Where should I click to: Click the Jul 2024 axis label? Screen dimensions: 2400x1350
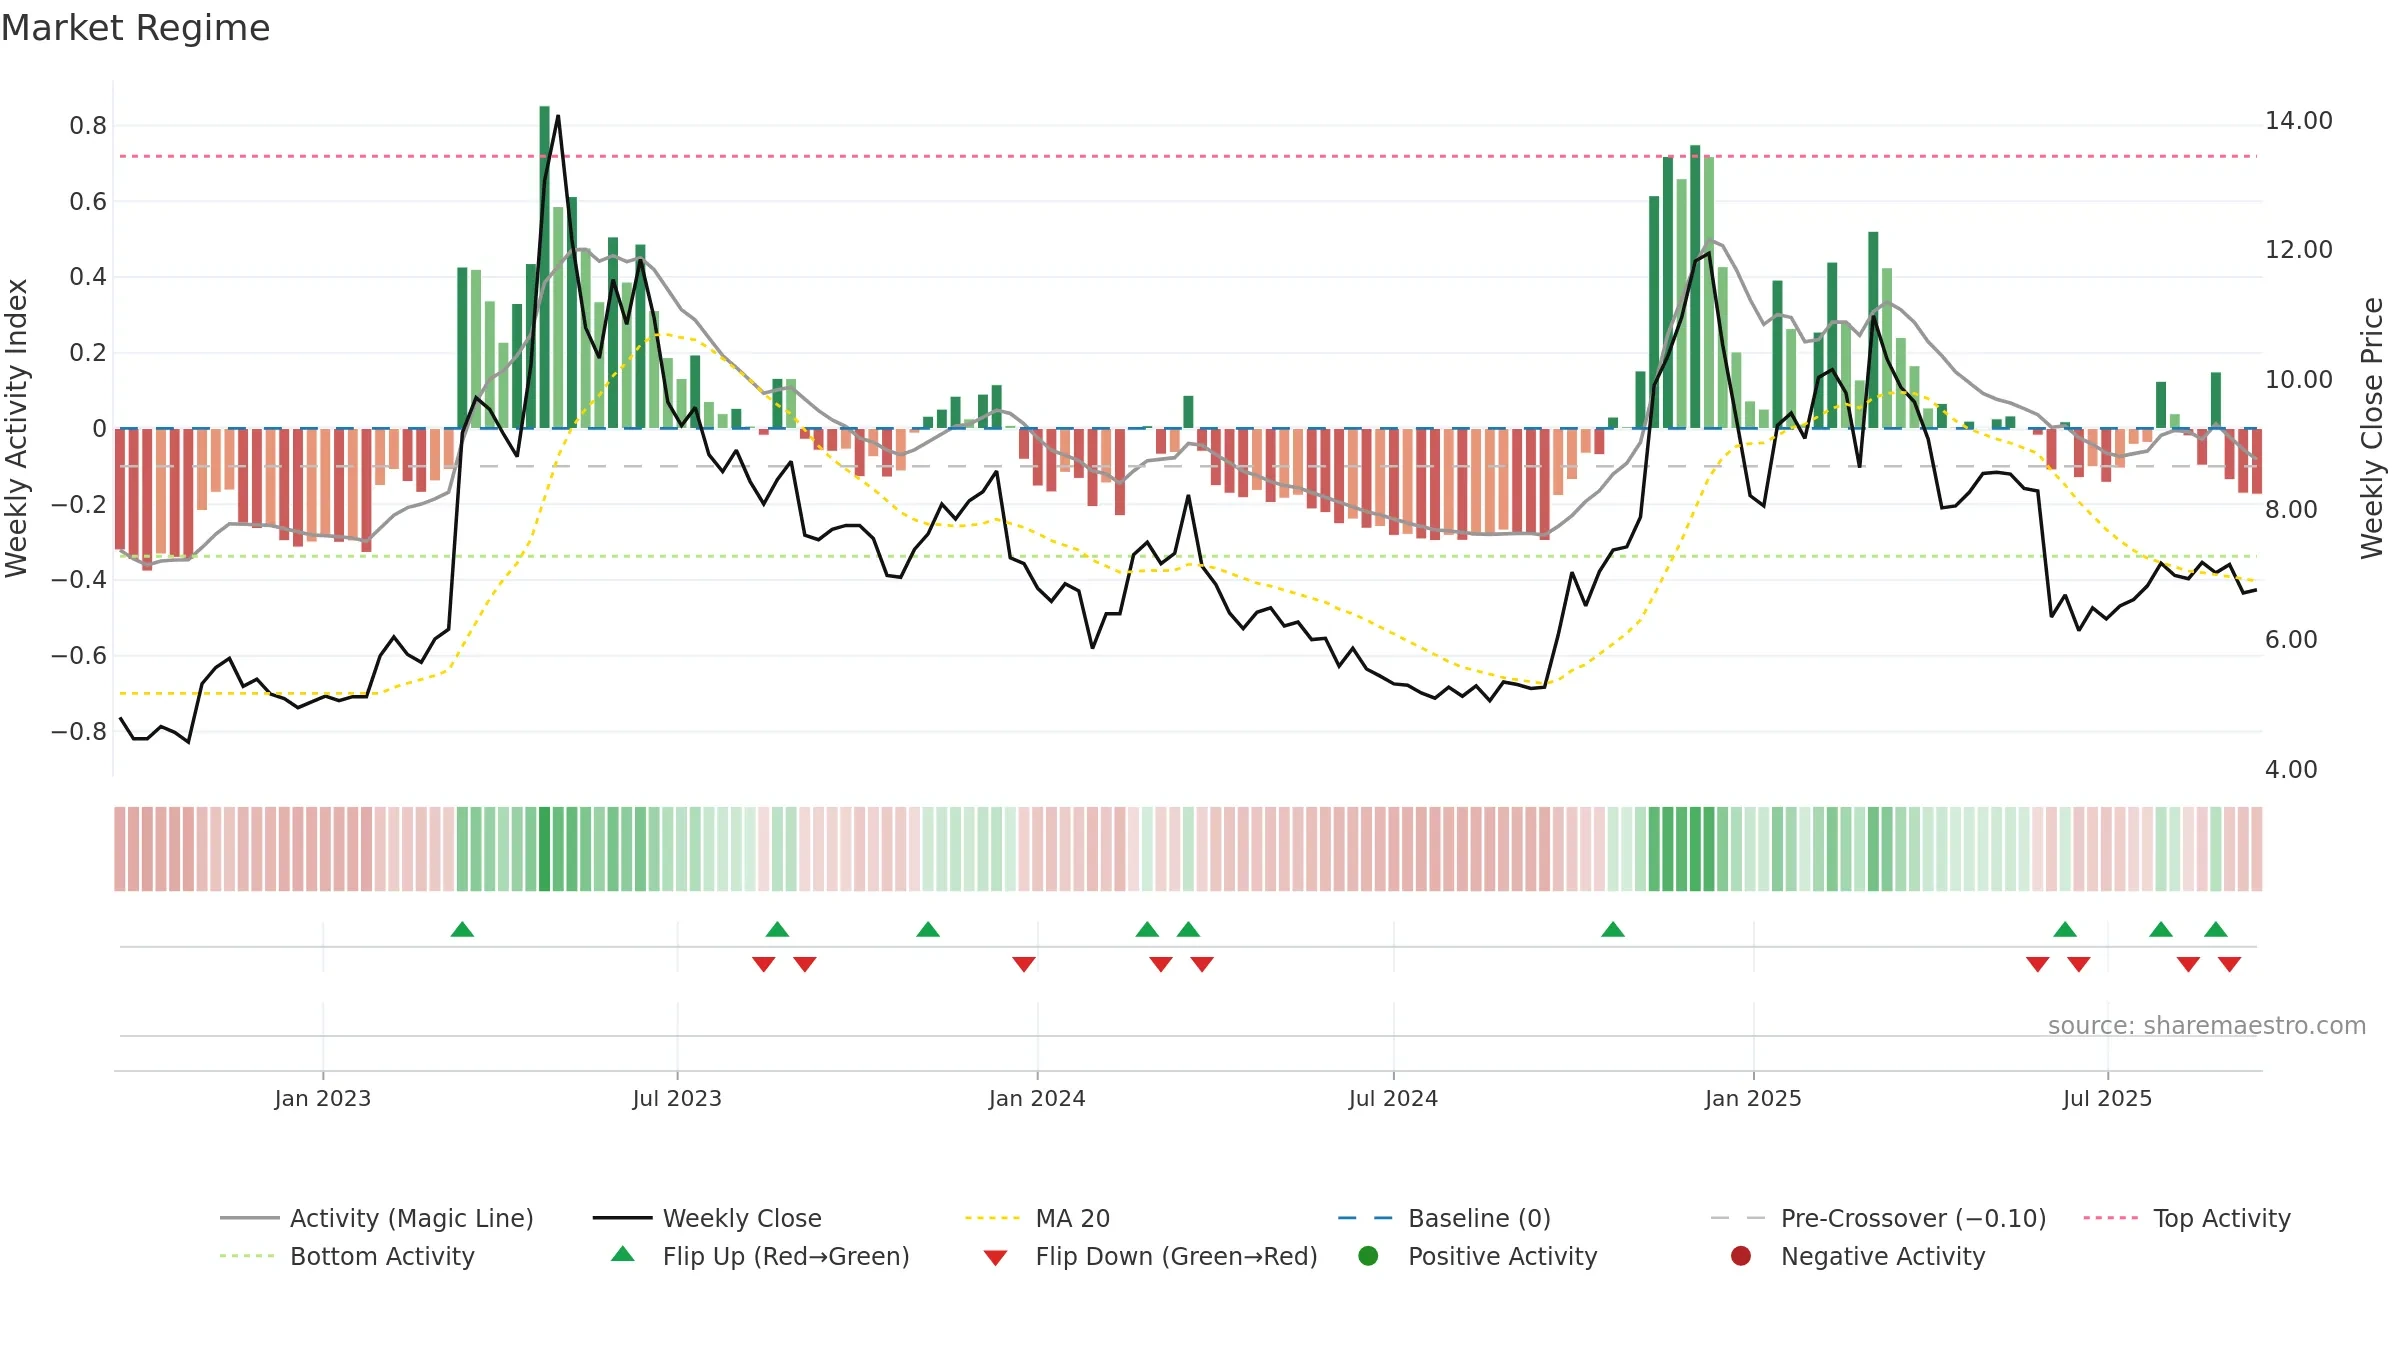(1393, 1098)
